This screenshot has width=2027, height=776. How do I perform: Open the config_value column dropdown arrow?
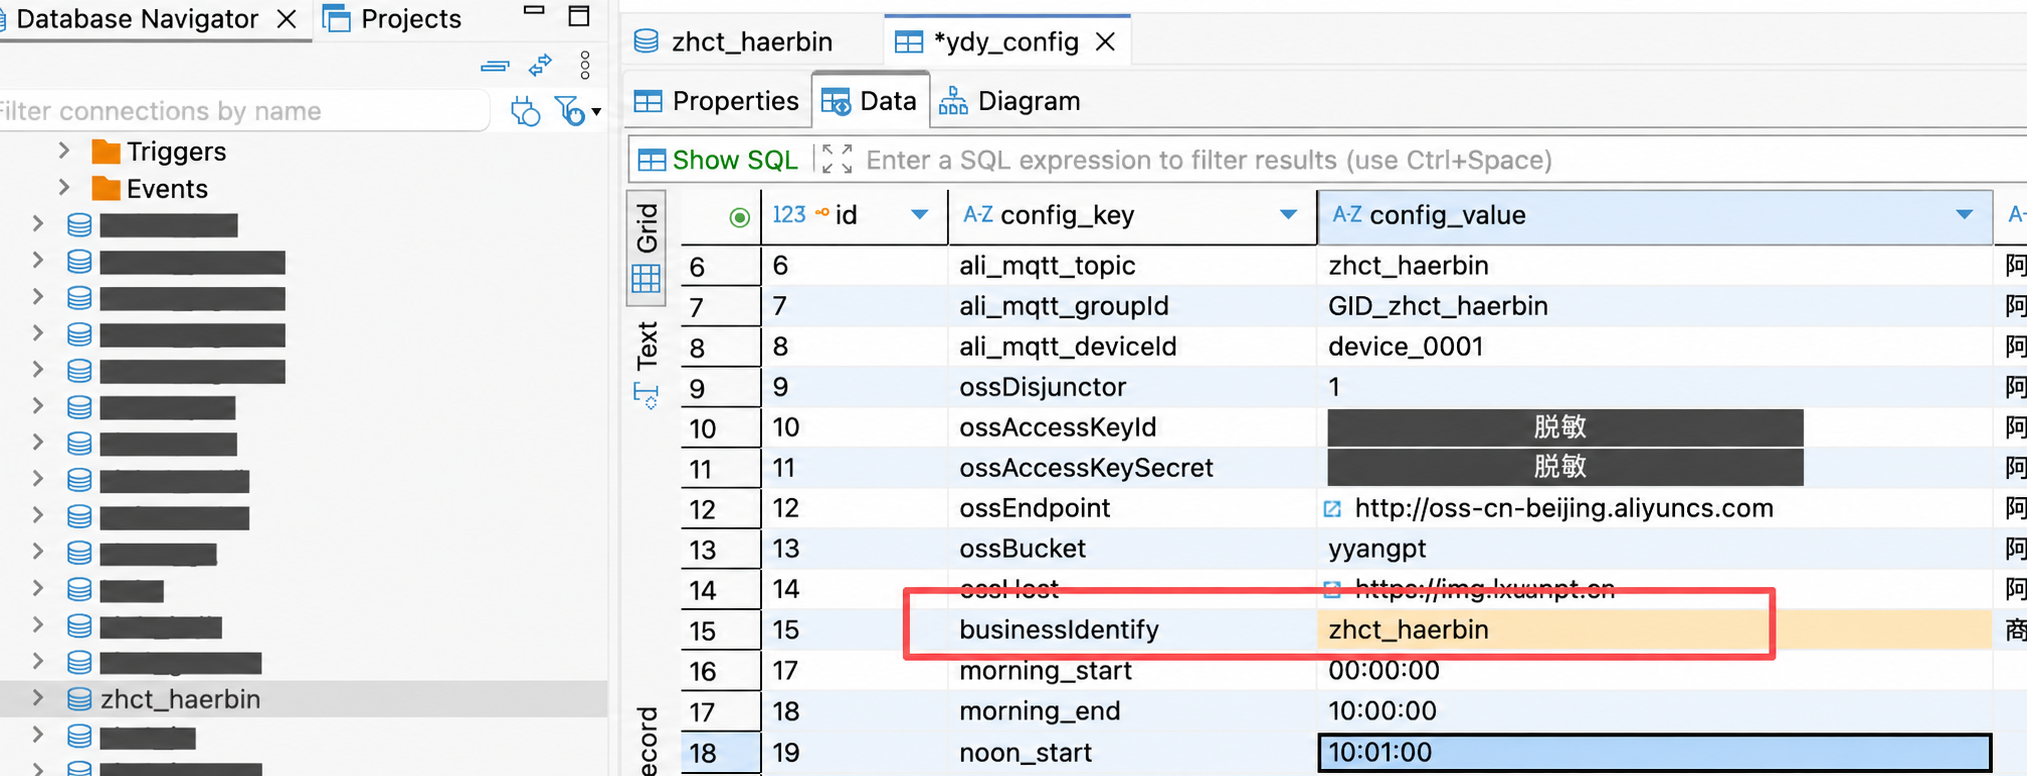coord(1964,215)
